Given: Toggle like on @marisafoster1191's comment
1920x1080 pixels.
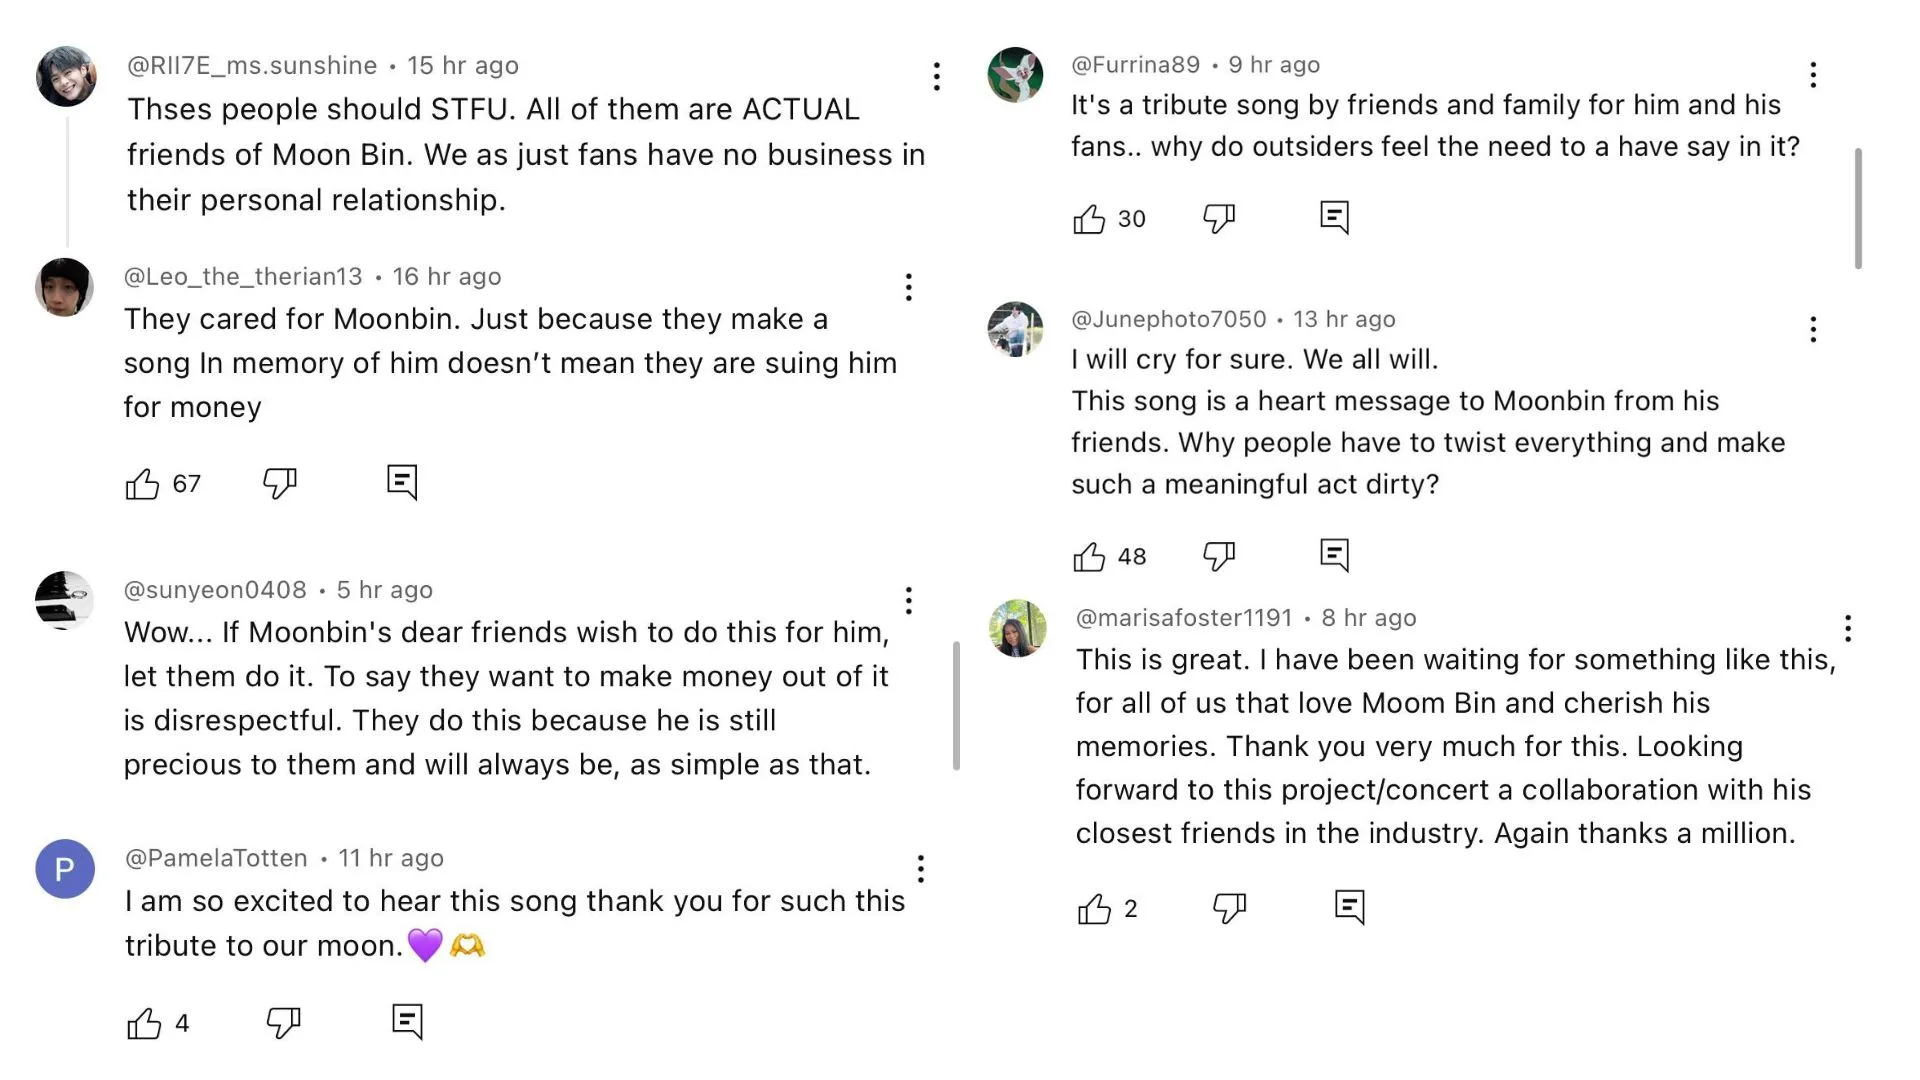Looking at the screenshot, I should coord(1094,909).
